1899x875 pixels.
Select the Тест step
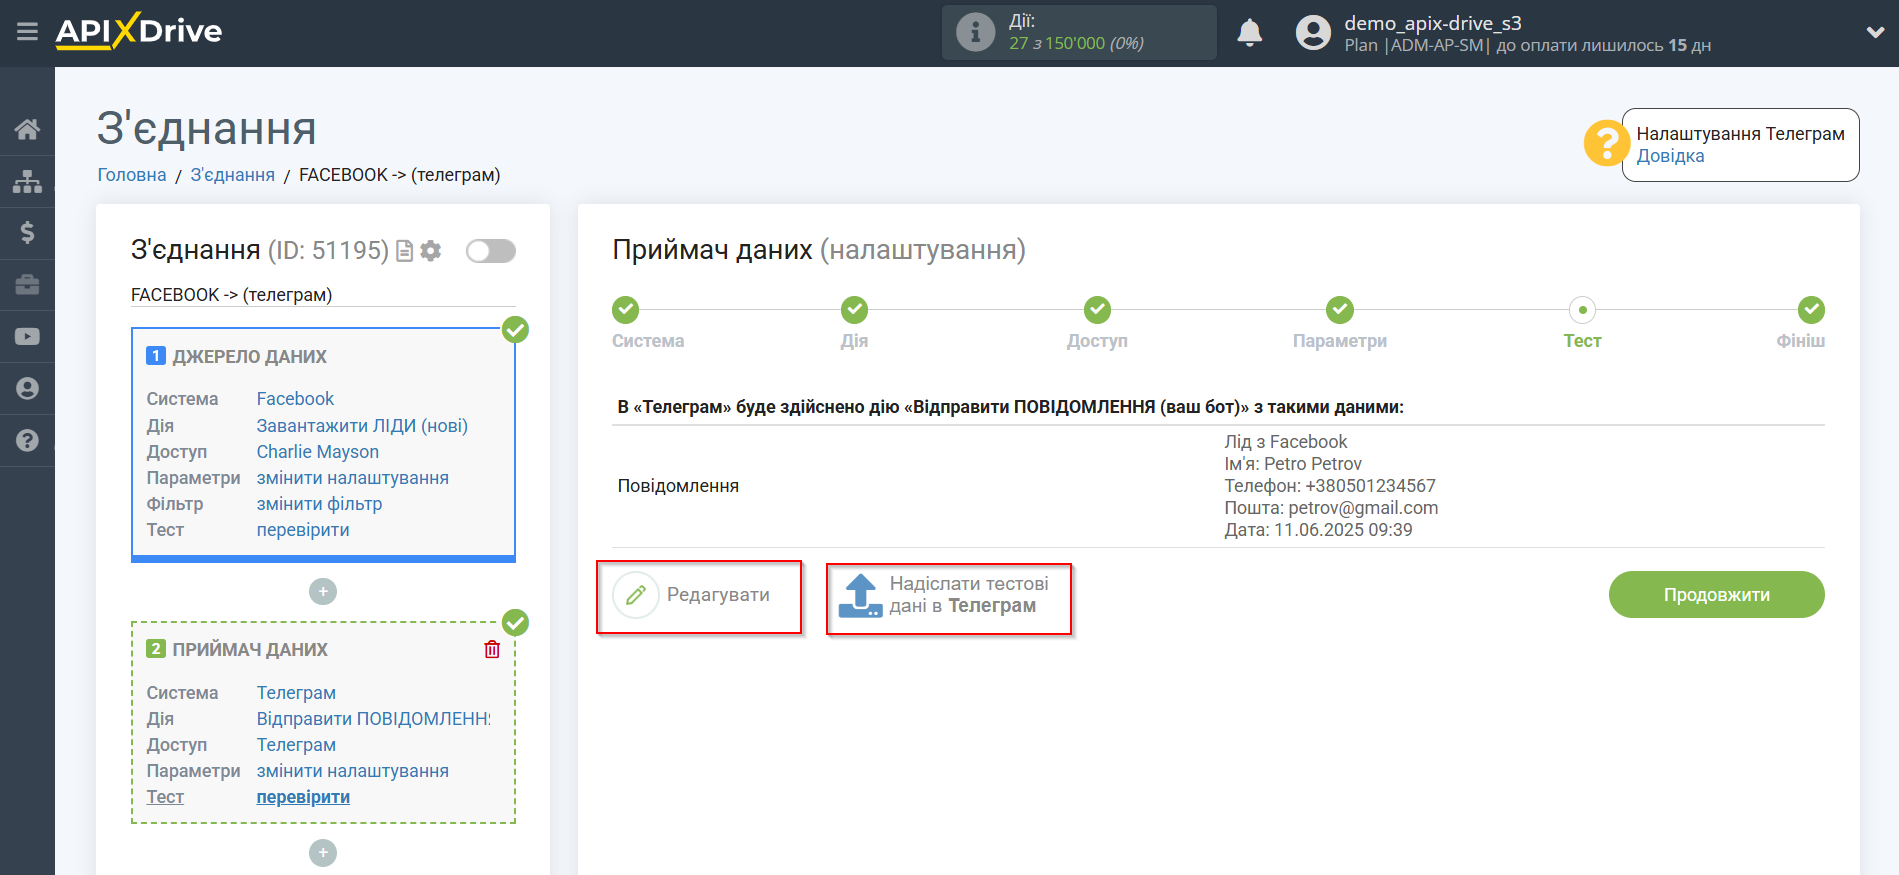pos(1582,310)
